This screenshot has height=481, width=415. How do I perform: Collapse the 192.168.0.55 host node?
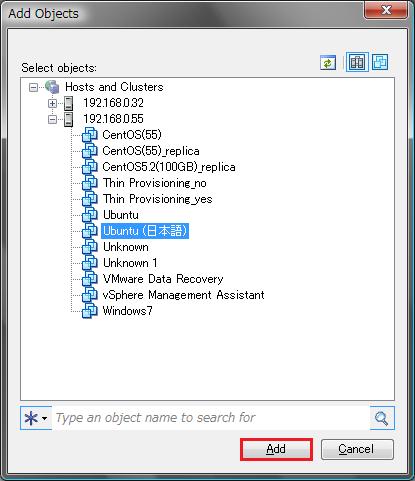click(52, 119)
